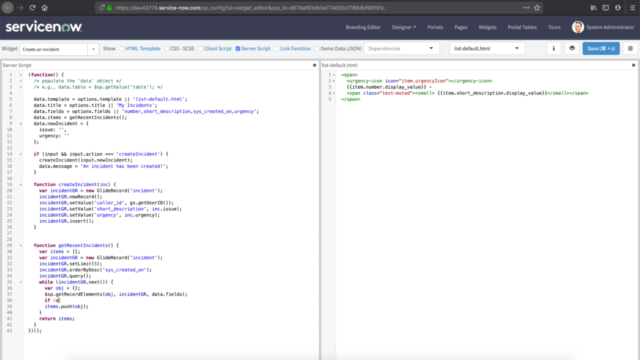Image resolution: width=640 pixels, height=360 pixels.
Task: Click the browser back arrow
Action: click(x=7, y=8)
